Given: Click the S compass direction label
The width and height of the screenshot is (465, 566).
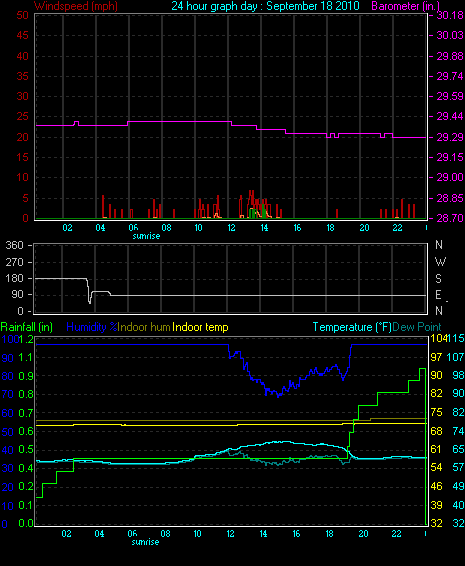Looking at the screenshot, I should coord(438,279).
